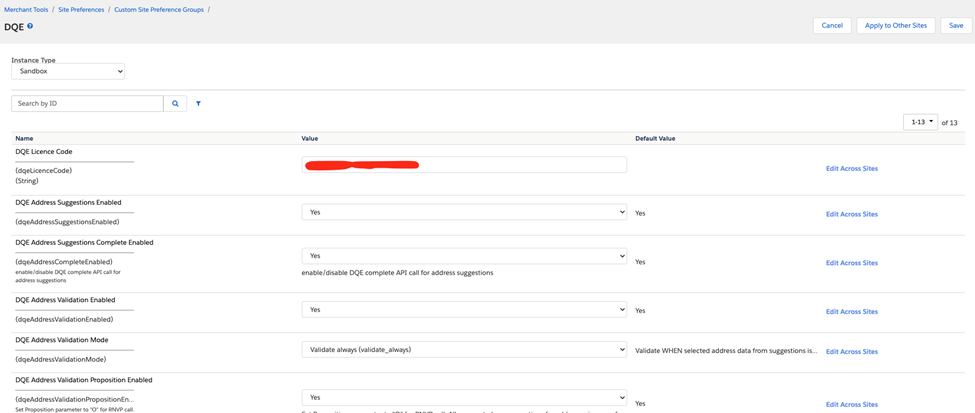975x413 pixels.
Task: Open DQE Address Suggestions Complete Enabled dropdown
Action: pyautogui.click(x=464, y=256)
